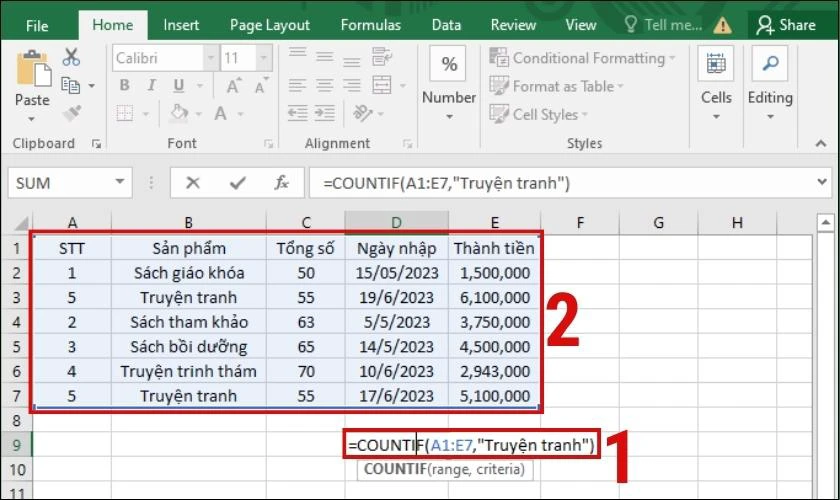Click the yellow warning triangle icon
This screenshot has height=500, width=840.
[723, 25]
